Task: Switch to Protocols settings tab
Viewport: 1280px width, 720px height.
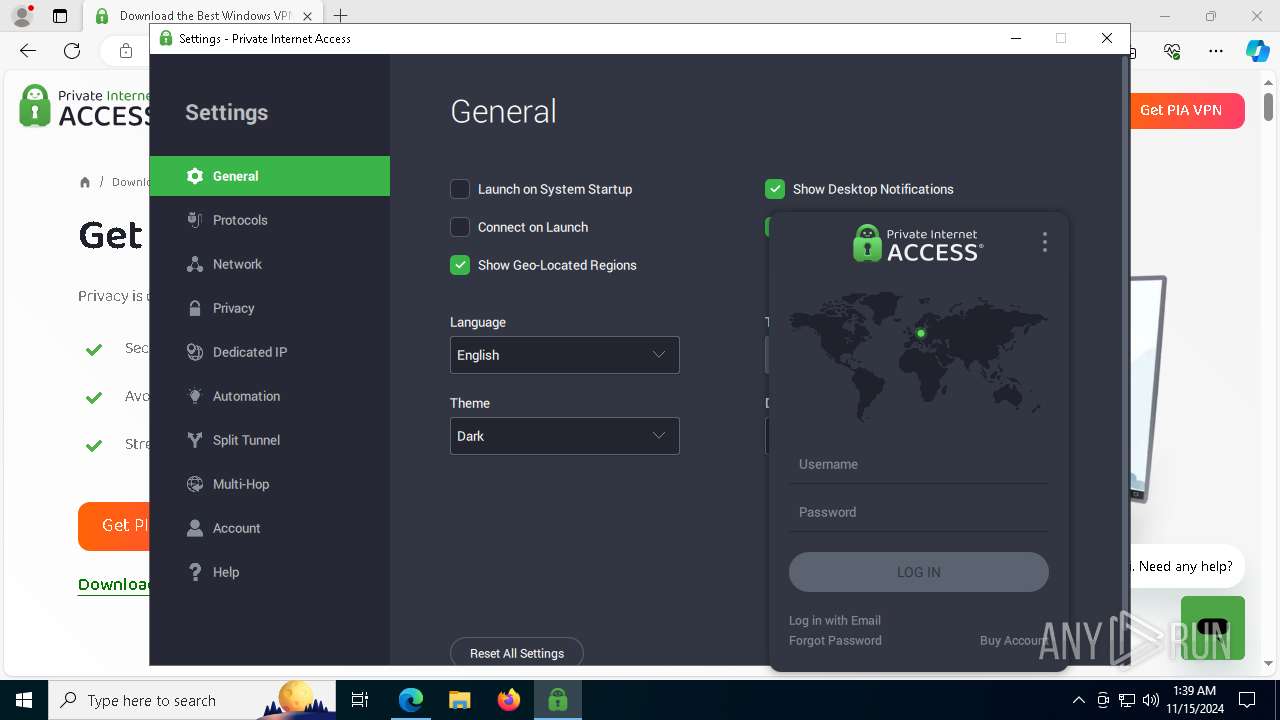Action: 270,220
